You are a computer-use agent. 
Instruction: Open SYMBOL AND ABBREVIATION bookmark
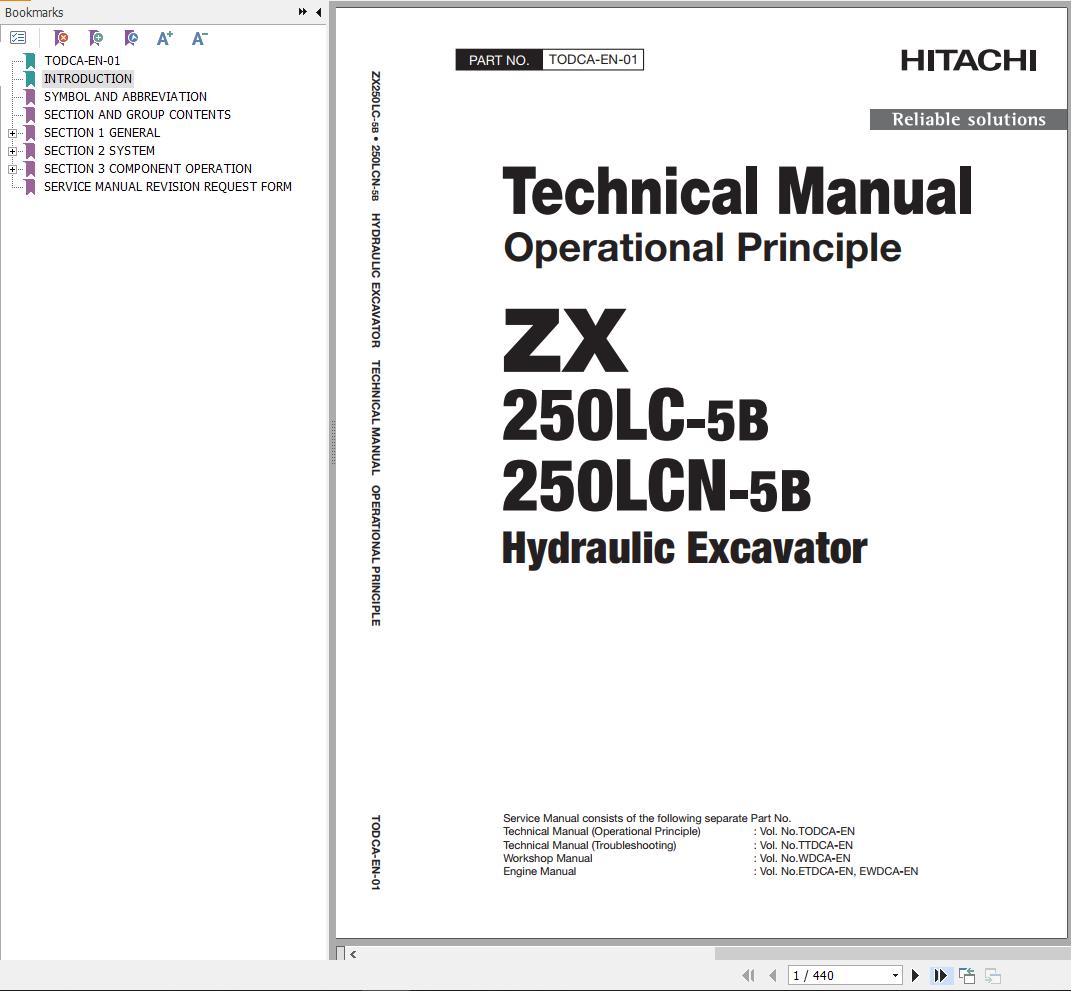click(x=125, y=97)
